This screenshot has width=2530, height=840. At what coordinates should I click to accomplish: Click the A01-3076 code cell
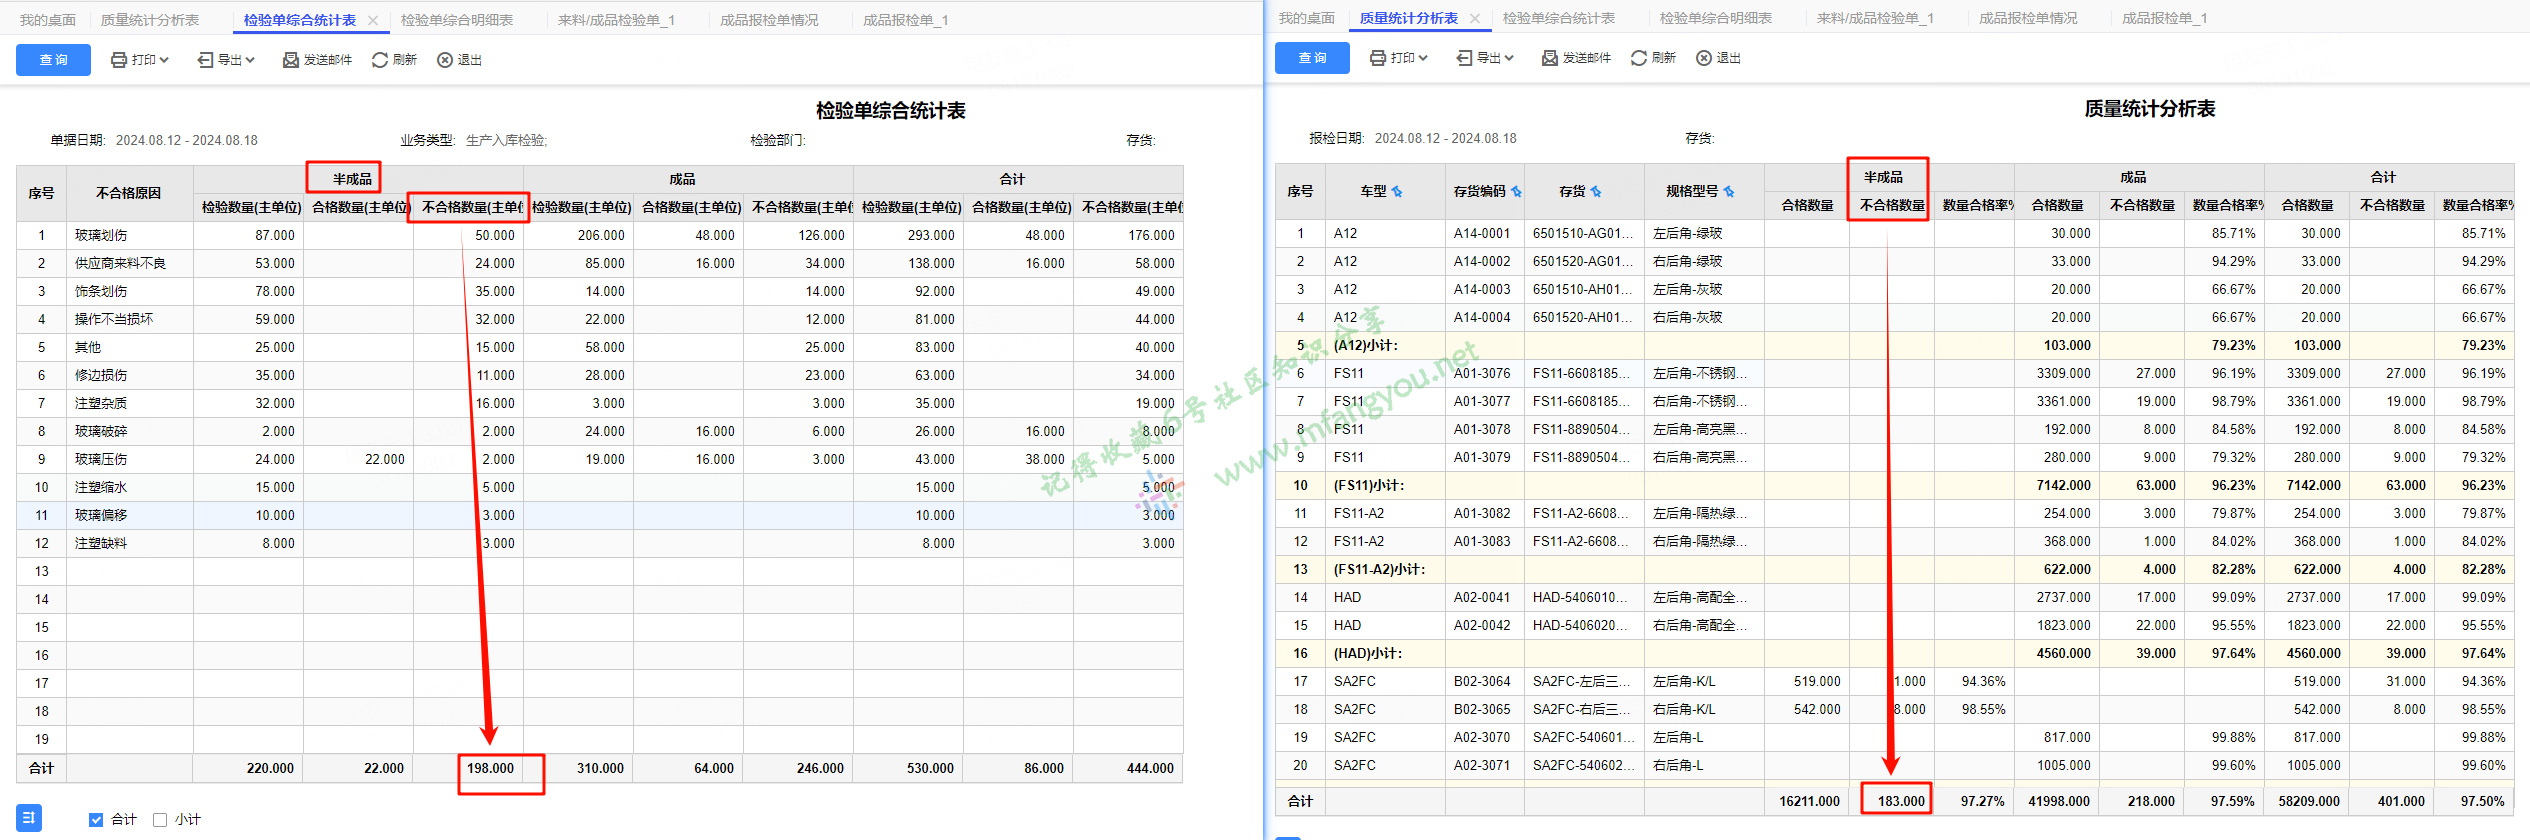(1484, 373)
